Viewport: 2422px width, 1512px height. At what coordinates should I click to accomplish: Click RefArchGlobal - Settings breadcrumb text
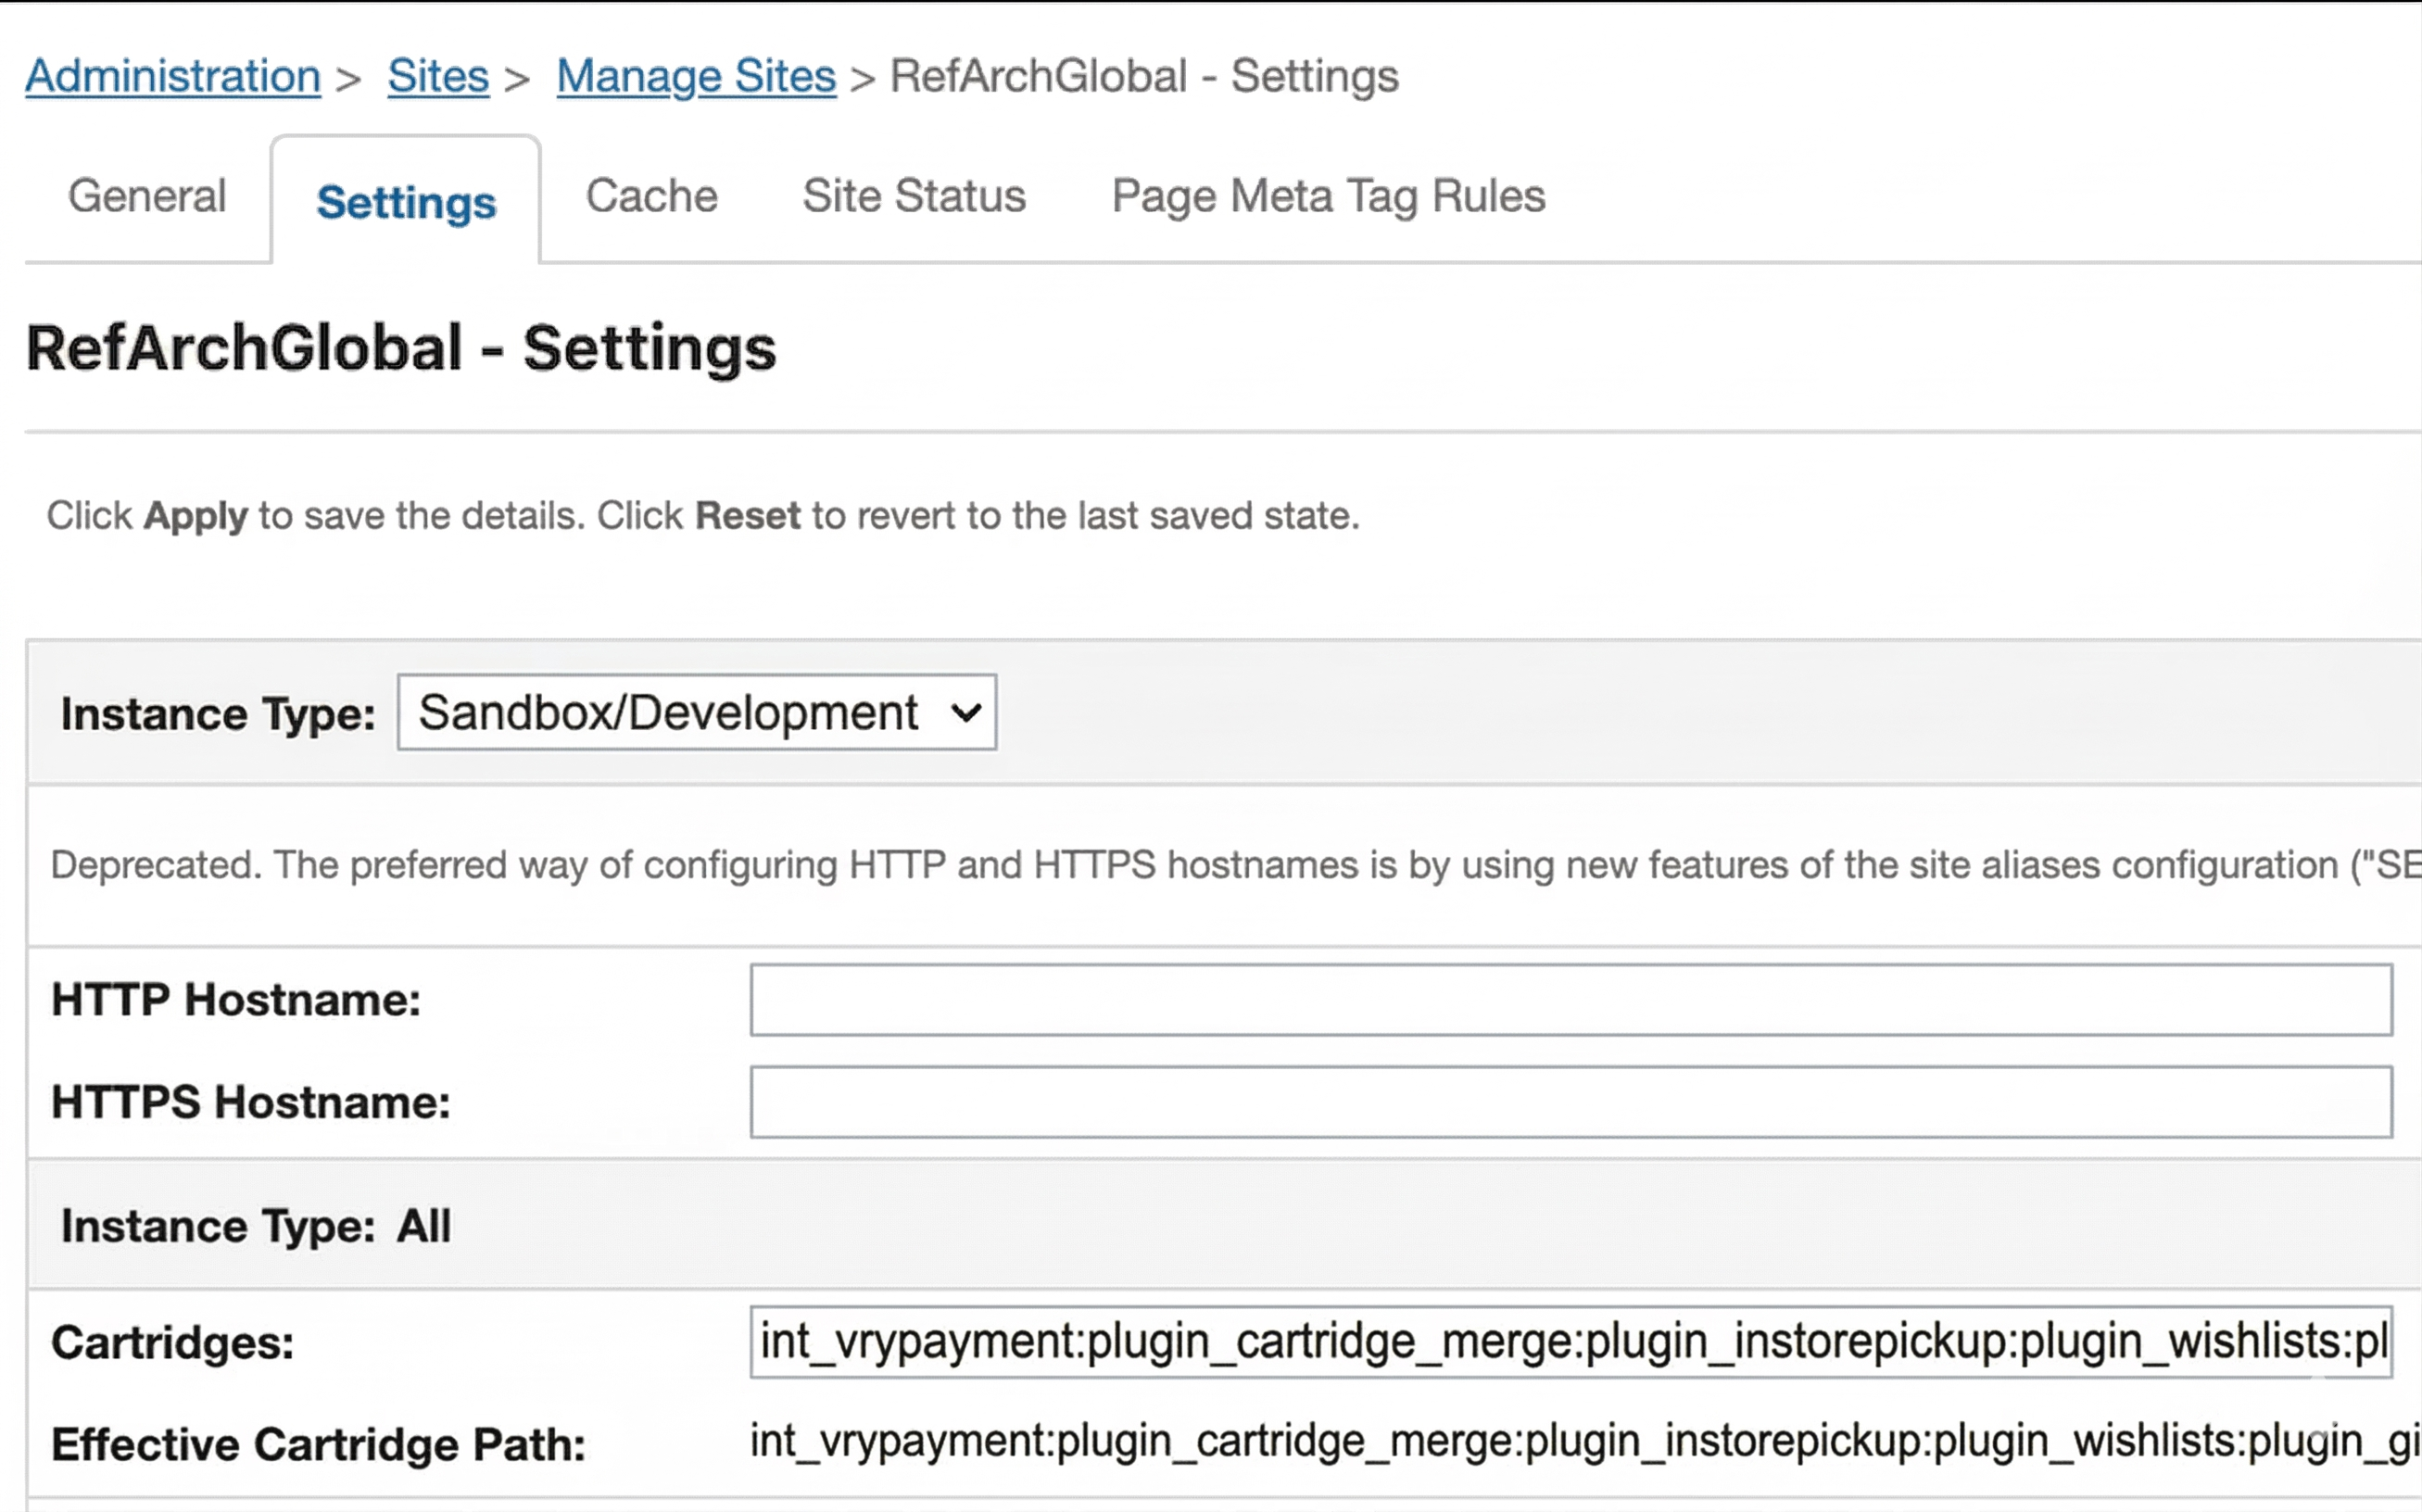coord(1144,77)
